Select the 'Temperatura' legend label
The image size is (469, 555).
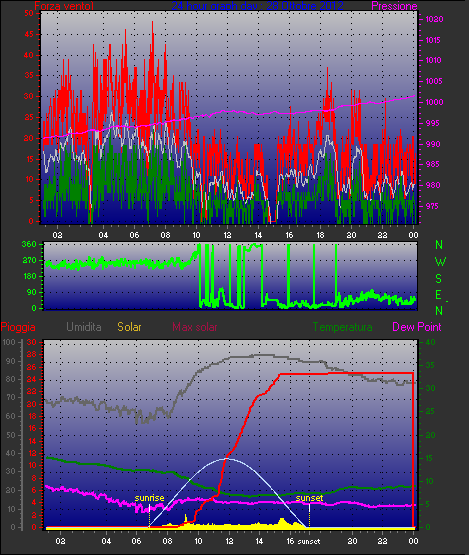tap(342, 327)
